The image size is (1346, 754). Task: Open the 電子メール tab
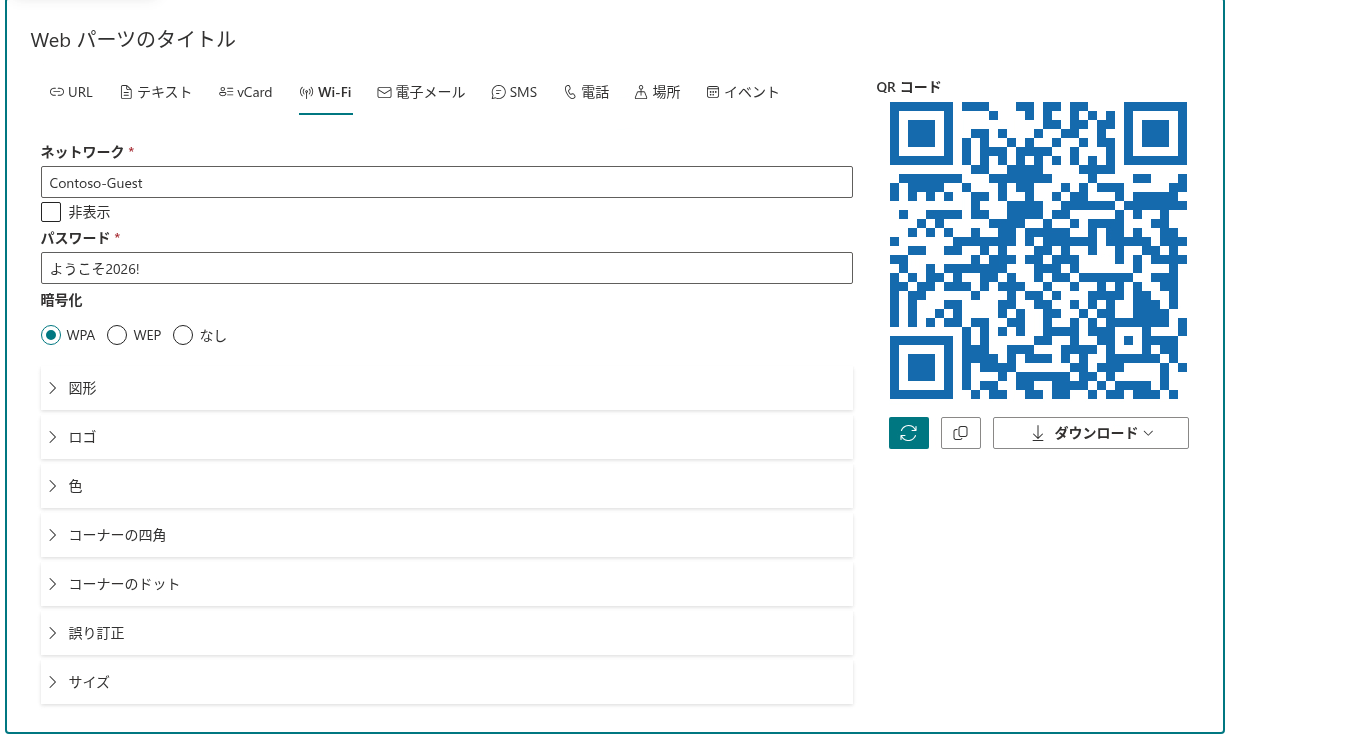[x=421, y=92]
